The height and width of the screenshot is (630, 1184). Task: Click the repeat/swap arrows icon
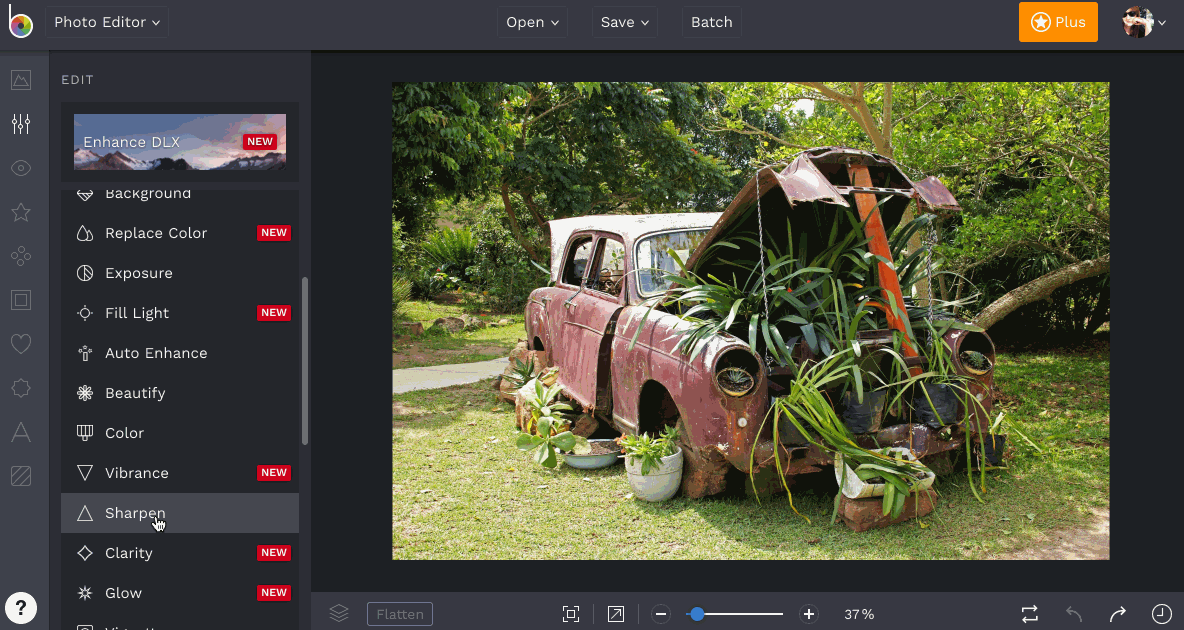tap(1030, 613)
